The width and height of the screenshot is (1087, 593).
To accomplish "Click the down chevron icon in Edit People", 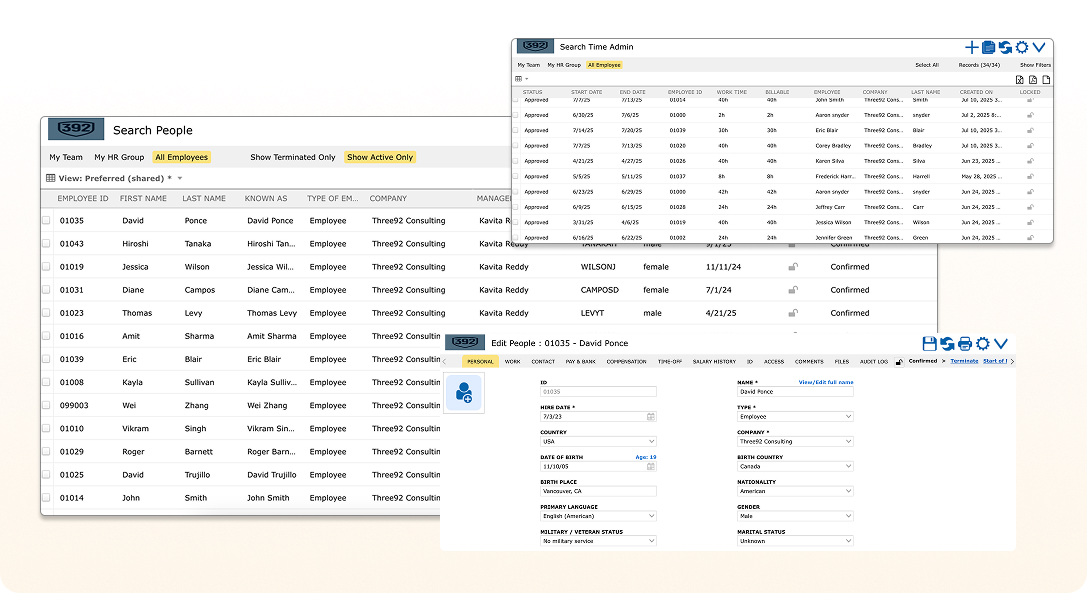I will (x=1000, y=343).
